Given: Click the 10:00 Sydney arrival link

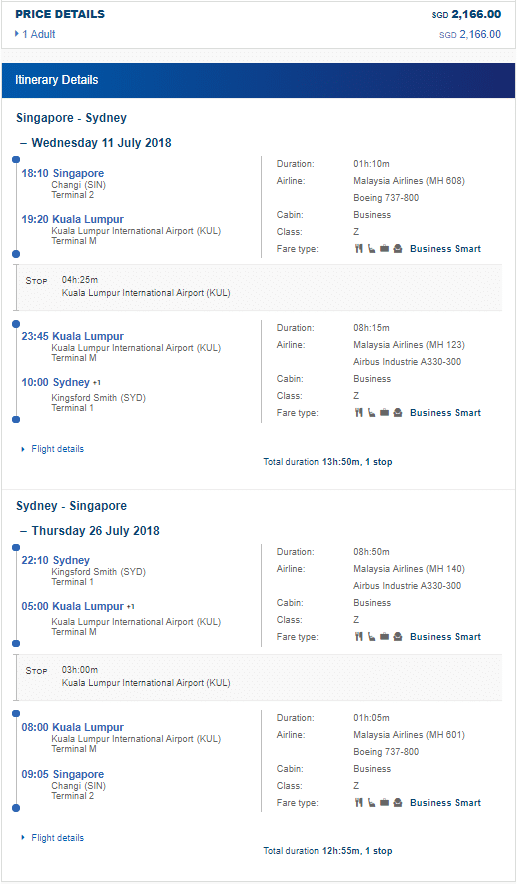Looking at the screenshot, I should coord(56,382).
